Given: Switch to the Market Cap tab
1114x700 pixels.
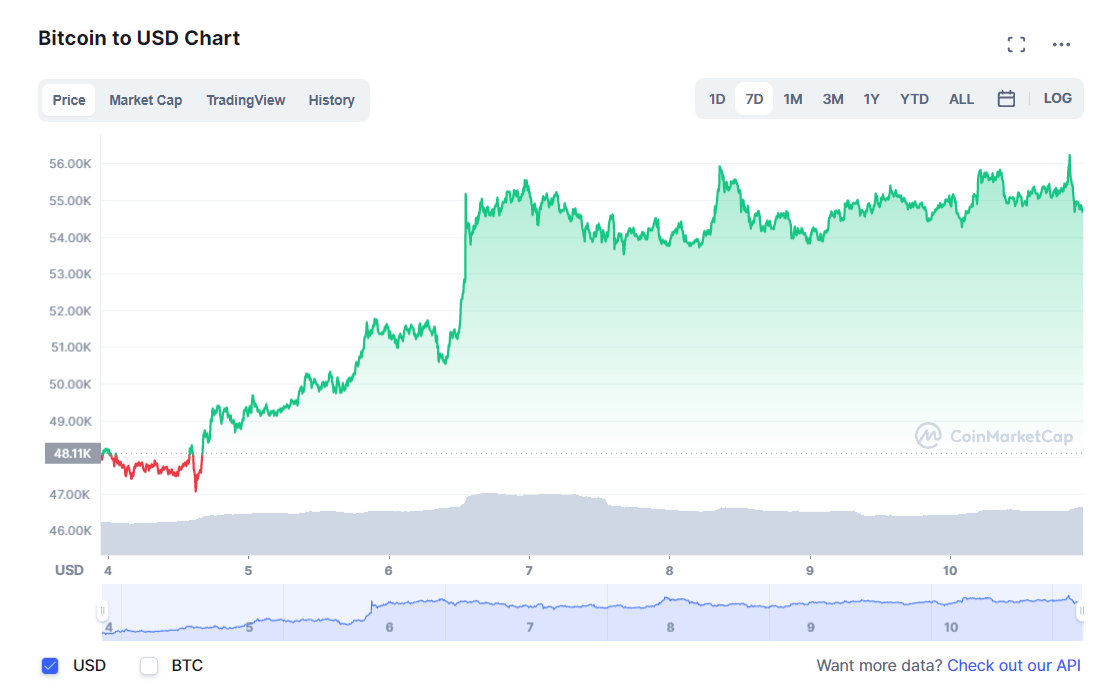Looking at the screenshot, I should pos(145,100).
